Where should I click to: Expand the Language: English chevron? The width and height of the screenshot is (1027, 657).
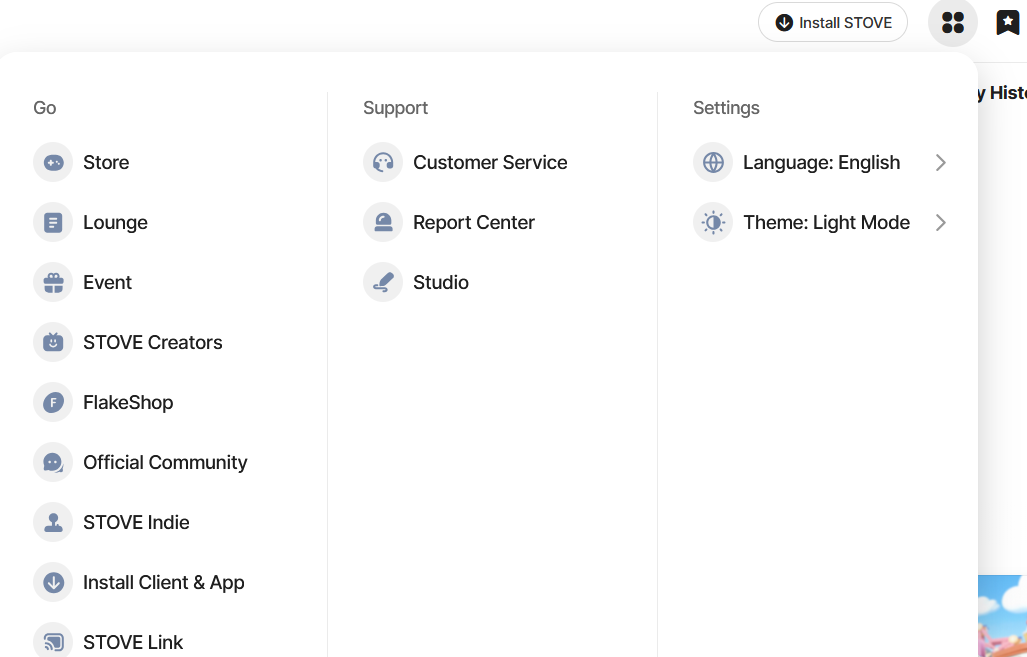(x=940, y=162)
